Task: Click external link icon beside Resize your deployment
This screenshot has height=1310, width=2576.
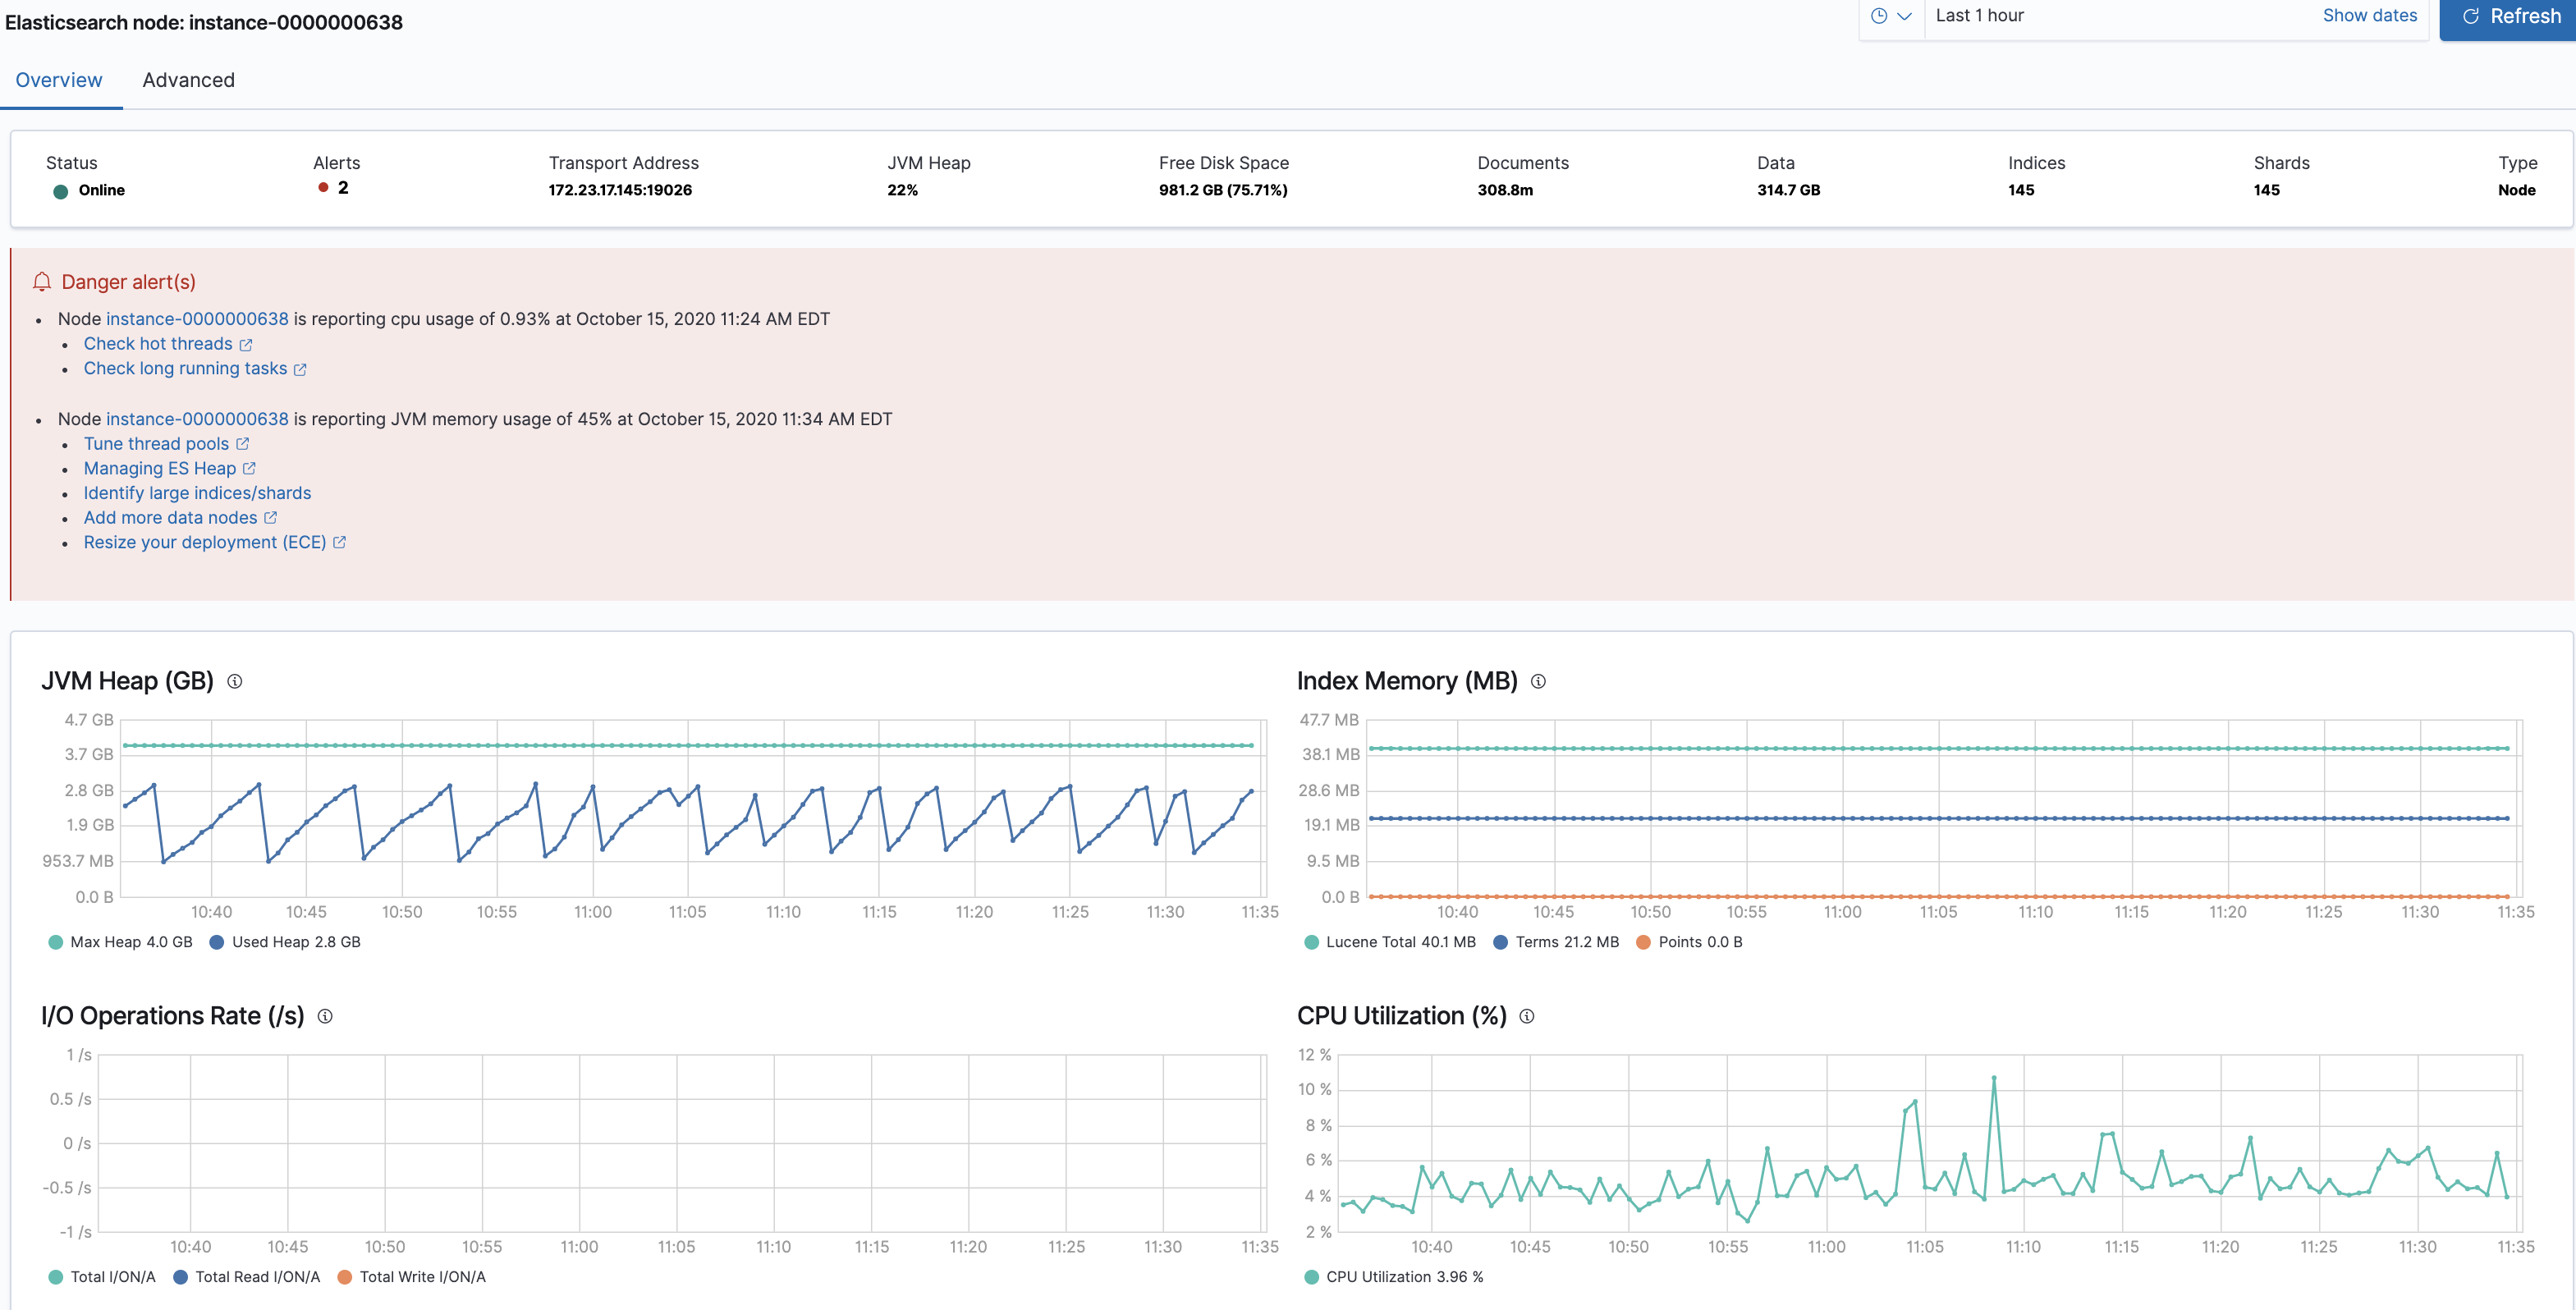Action: coord(339,543)
